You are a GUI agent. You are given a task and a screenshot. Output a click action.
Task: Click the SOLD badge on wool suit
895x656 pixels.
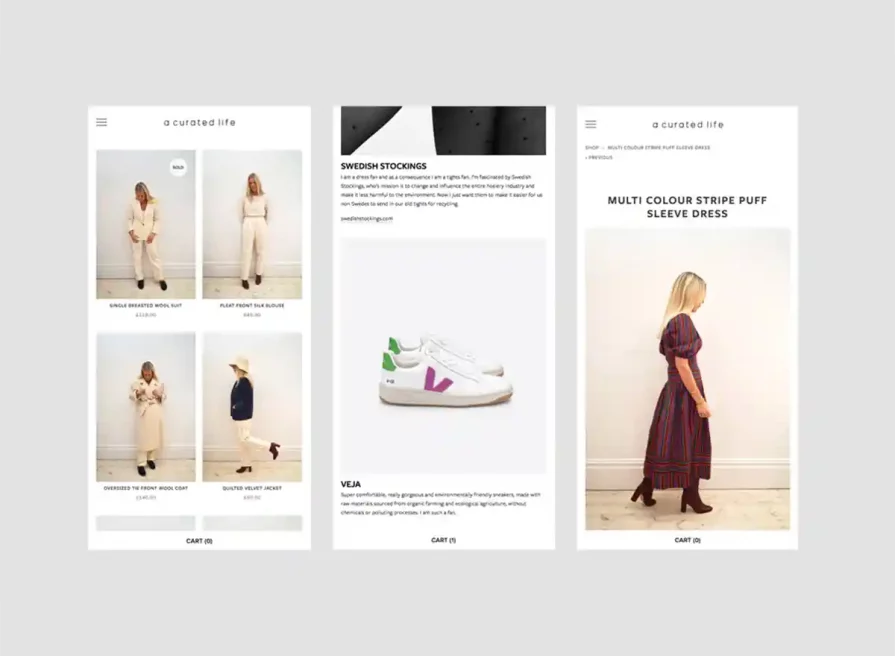click(178, 167)
